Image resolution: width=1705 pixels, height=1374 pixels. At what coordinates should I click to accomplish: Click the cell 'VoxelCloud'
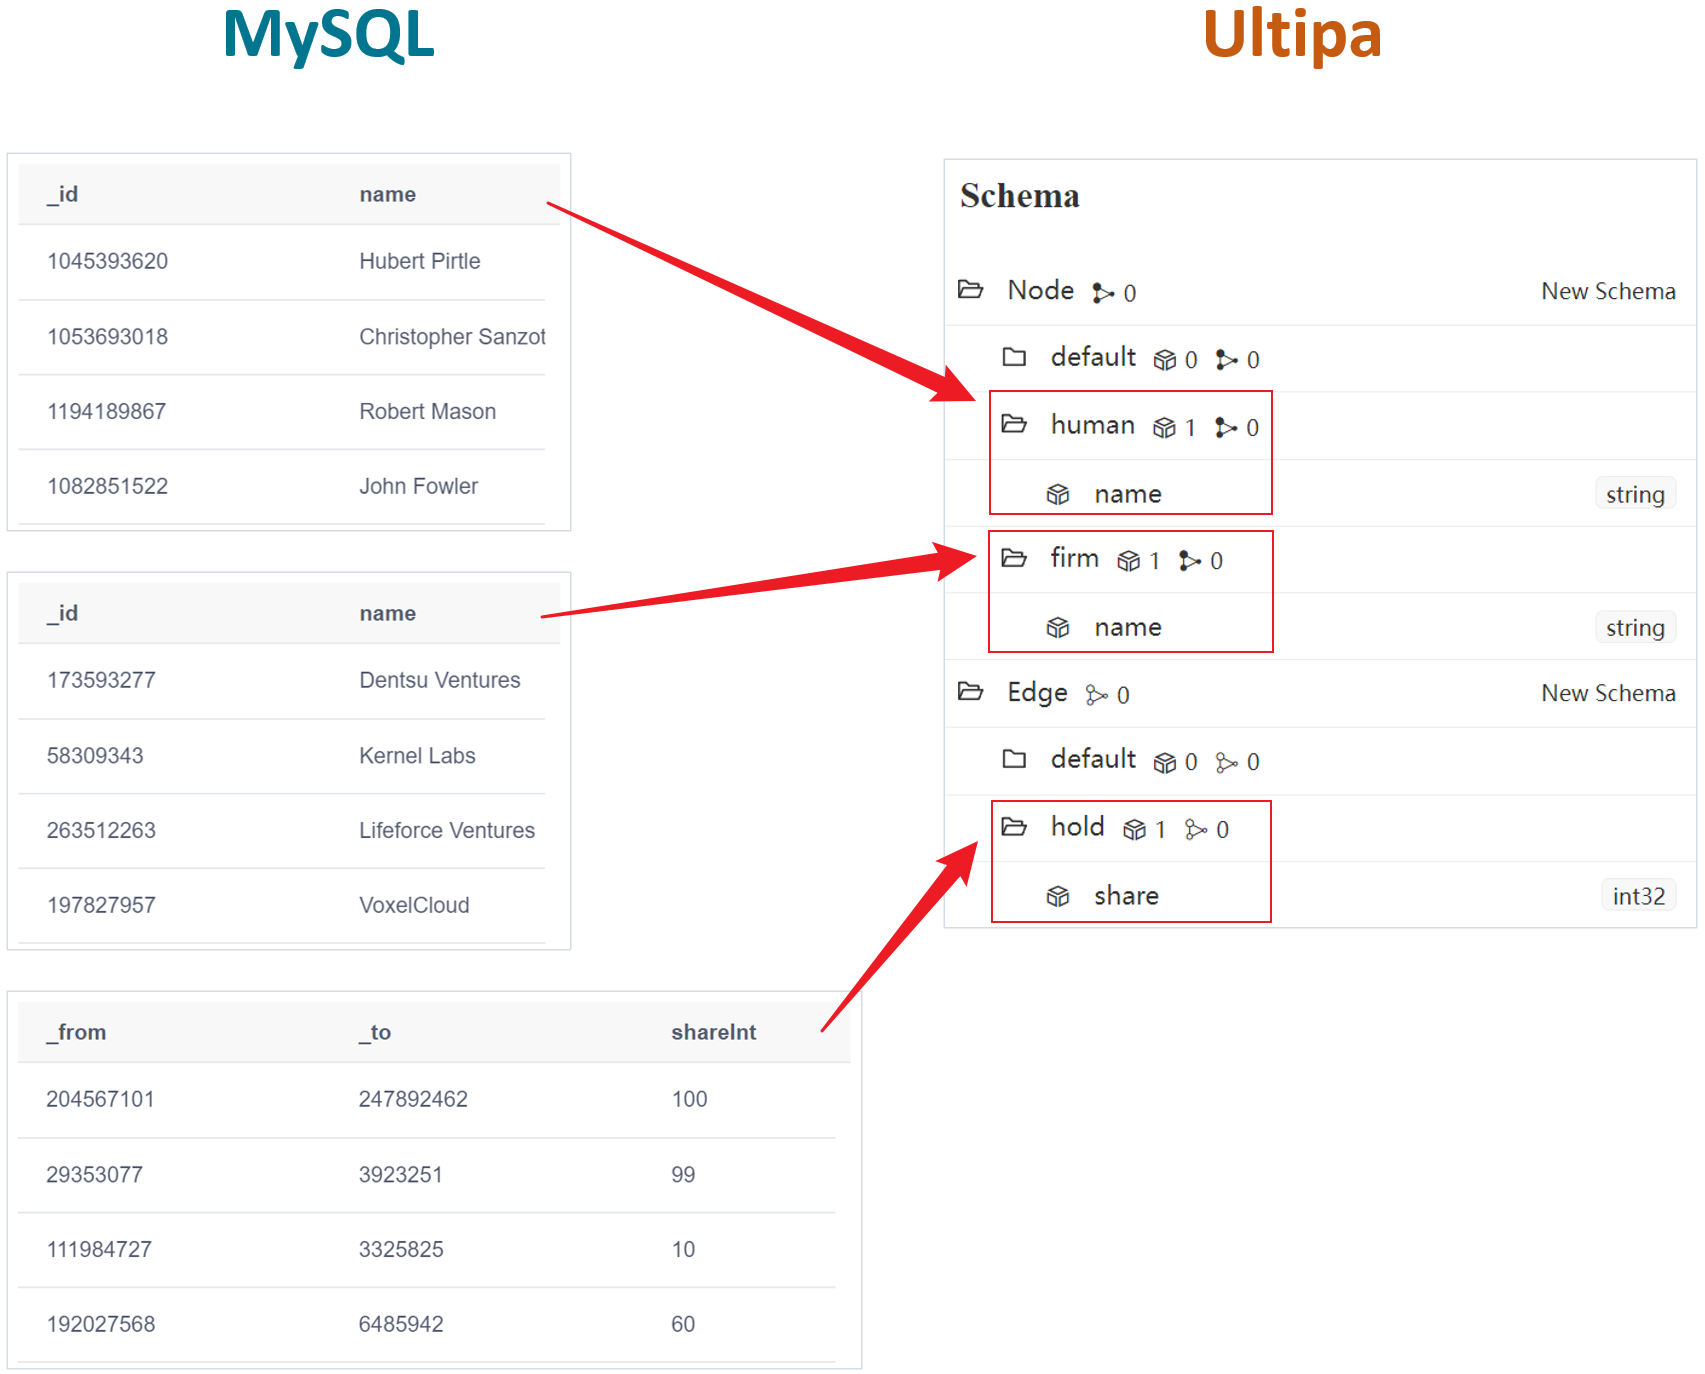(x=414, y=905)
